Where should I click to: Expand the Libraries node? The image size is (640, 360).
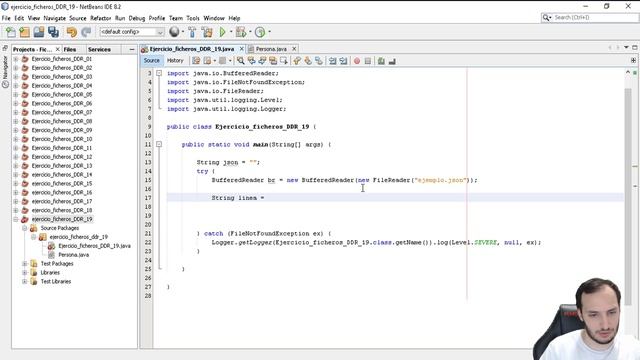(25, 273)
